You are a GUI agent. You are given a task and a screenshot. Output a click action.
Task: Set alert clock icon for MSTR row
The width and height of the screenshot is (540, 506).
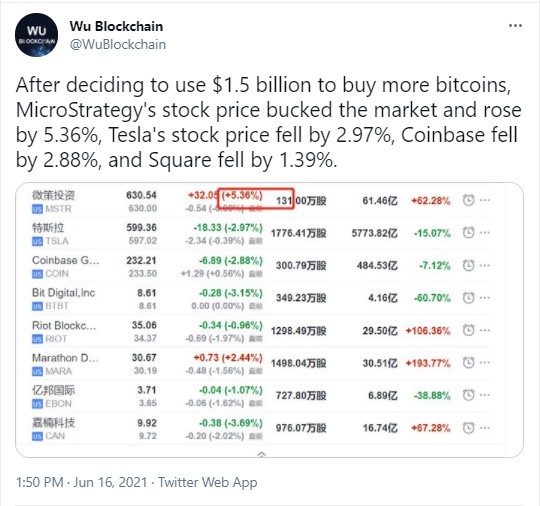click(x=468, y=200)
